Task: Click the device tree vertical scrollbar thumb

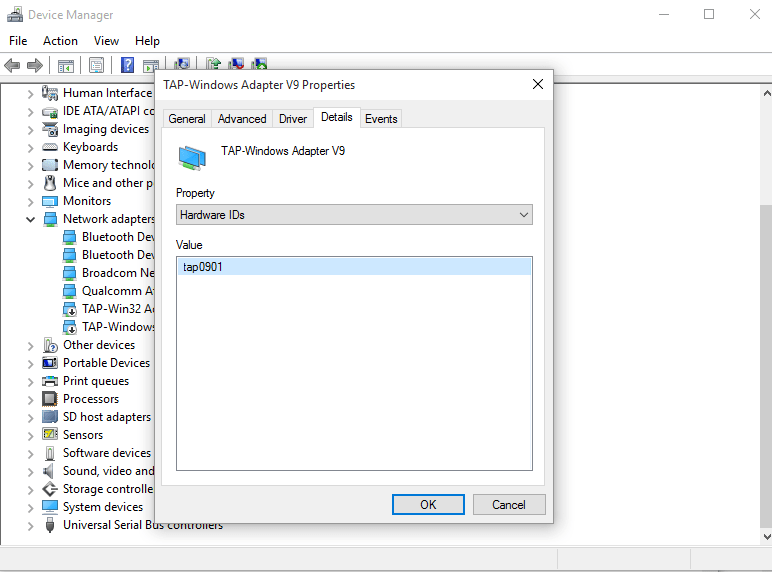Action: [x=766, y=365]
